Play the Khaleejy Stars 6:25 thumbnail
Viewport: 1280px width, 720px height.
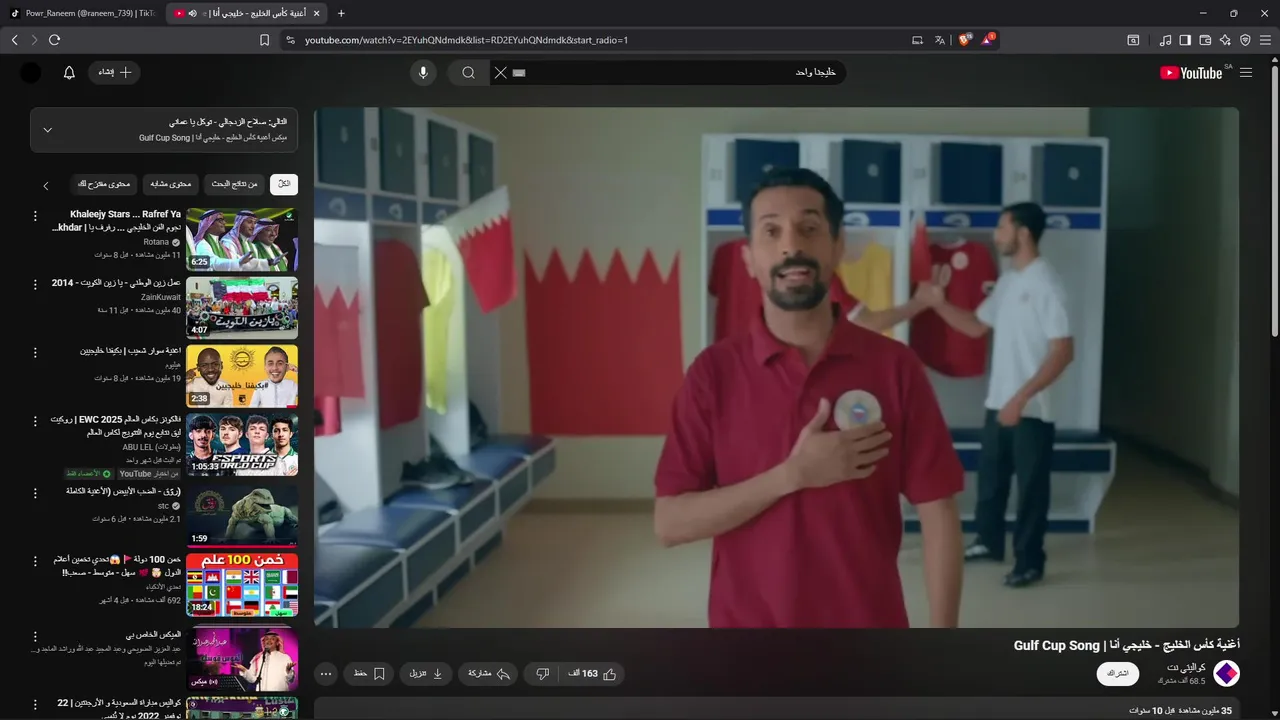pos(242,239)
